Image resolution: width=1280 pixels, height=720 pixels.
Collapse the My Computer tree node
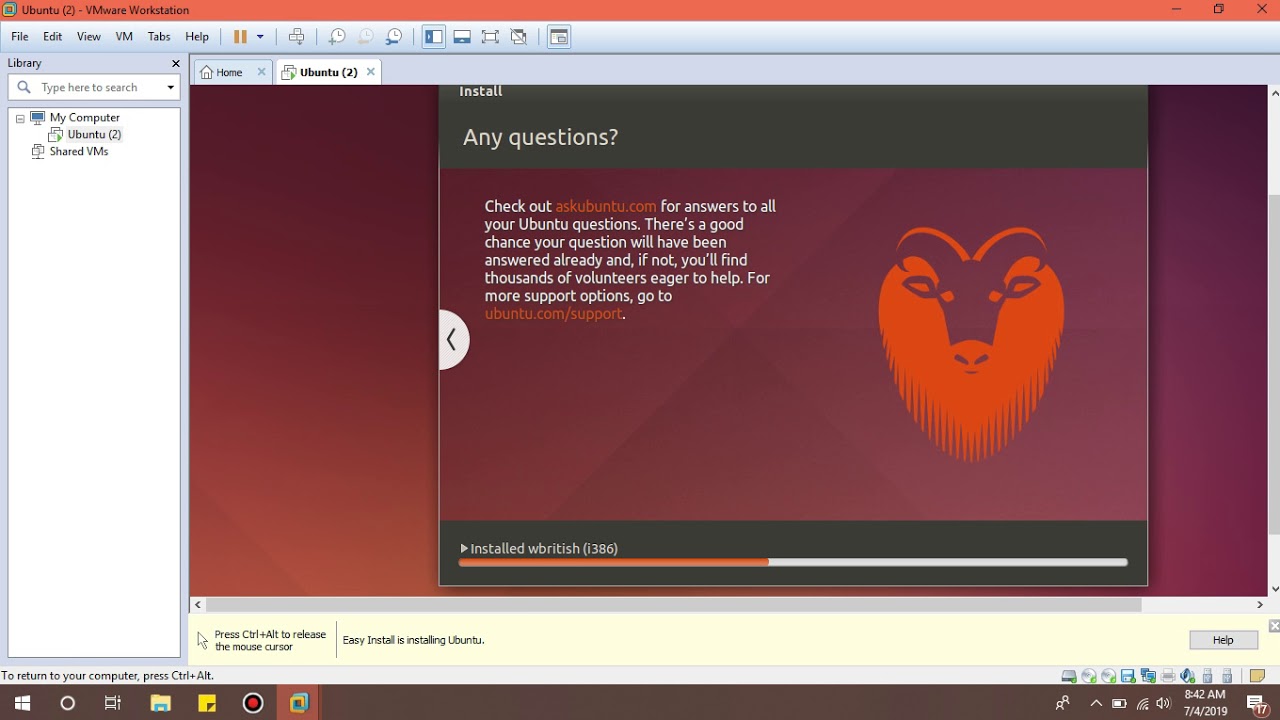[20, 118]
